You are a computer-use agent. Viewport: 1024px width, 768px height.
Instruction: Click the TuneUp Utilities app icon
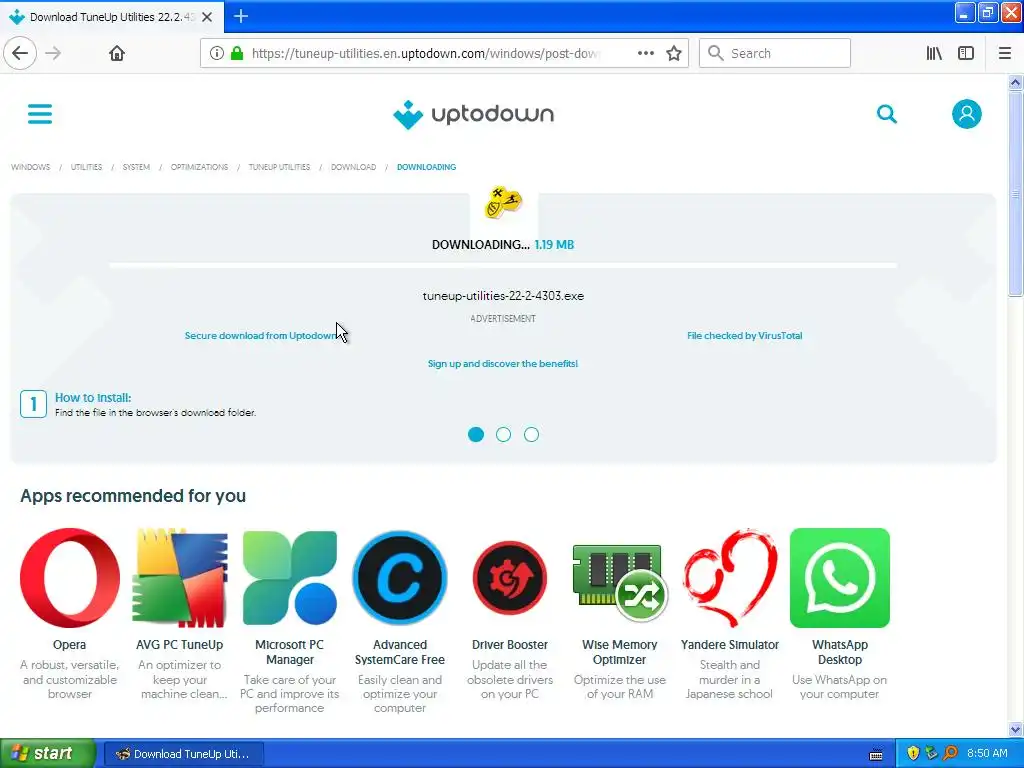(503, 202)
